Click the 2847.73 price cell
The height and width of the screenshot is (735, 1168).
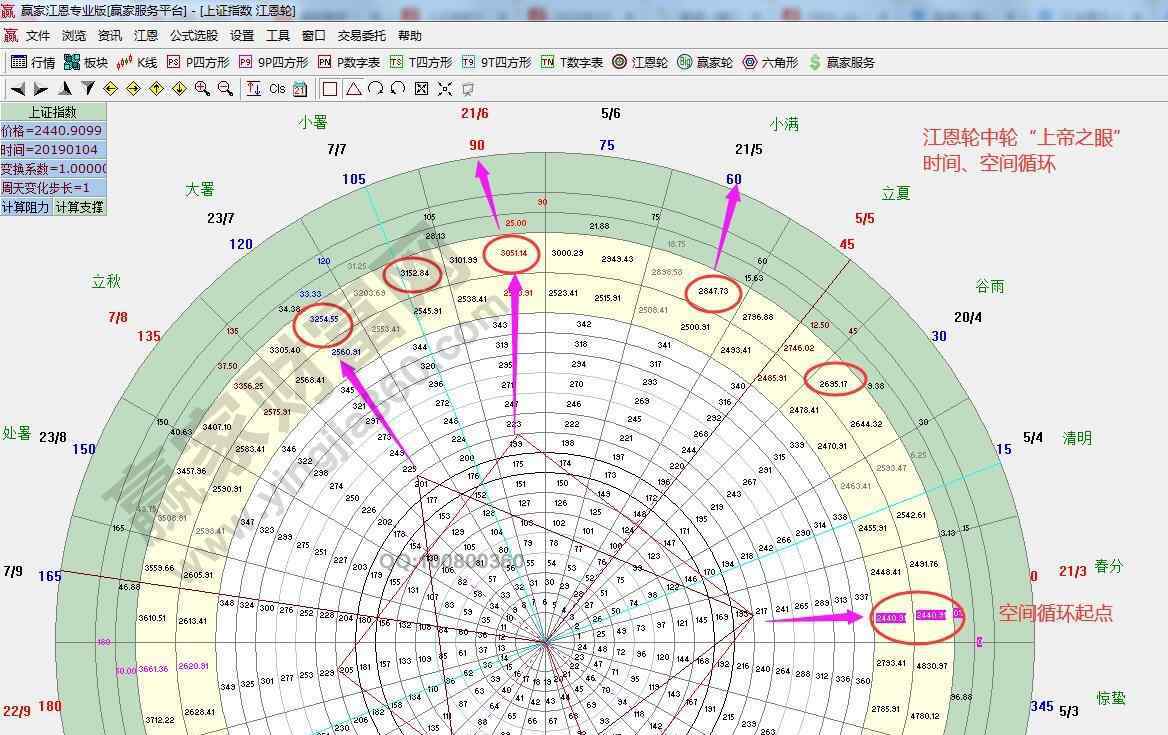click(x=713, y=291)
